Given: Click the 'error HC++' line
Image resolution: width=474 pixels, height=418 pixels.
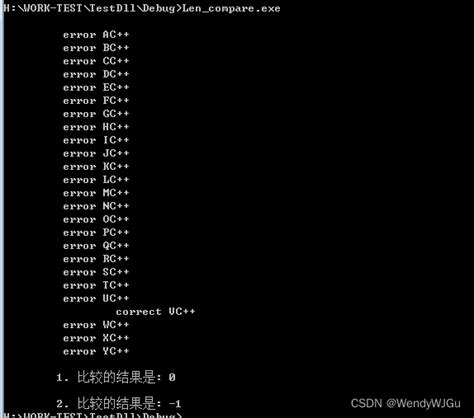Looking at the screenshot, I should pos(96,127).
